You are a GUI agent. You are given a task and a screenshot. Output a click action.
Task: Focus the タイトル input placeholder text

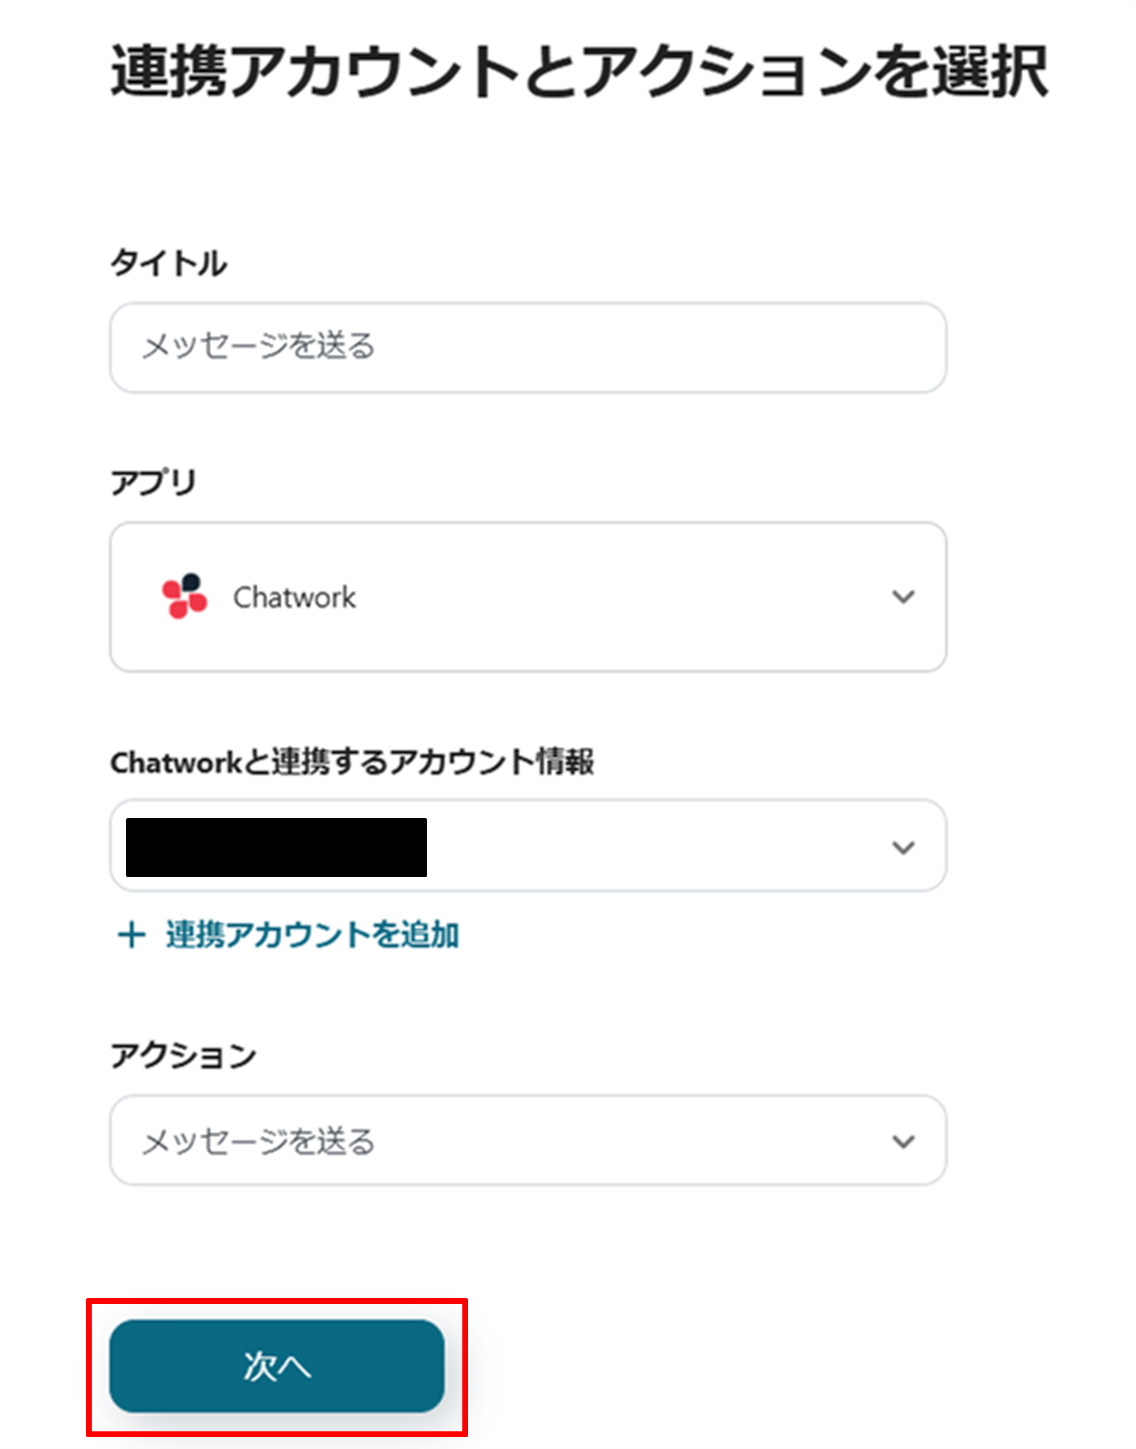point(258,347)
